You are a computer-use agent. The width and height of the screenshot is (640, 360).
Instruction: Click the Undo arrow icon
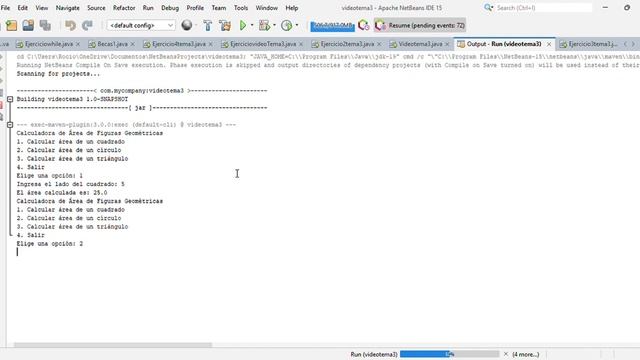[x=70, y=25]
